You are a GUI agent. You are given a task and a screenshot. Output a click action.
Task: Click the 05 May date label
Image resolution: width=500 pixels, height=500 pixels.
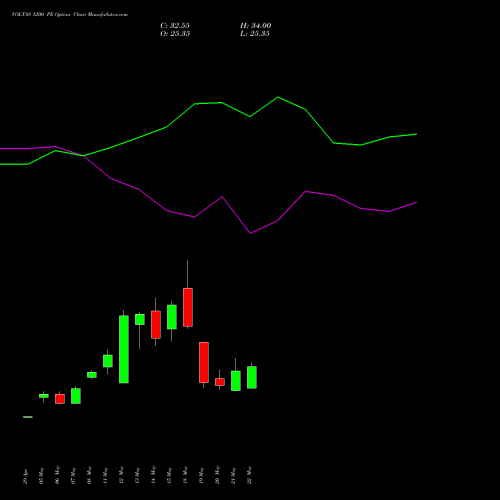pos(42,475)
